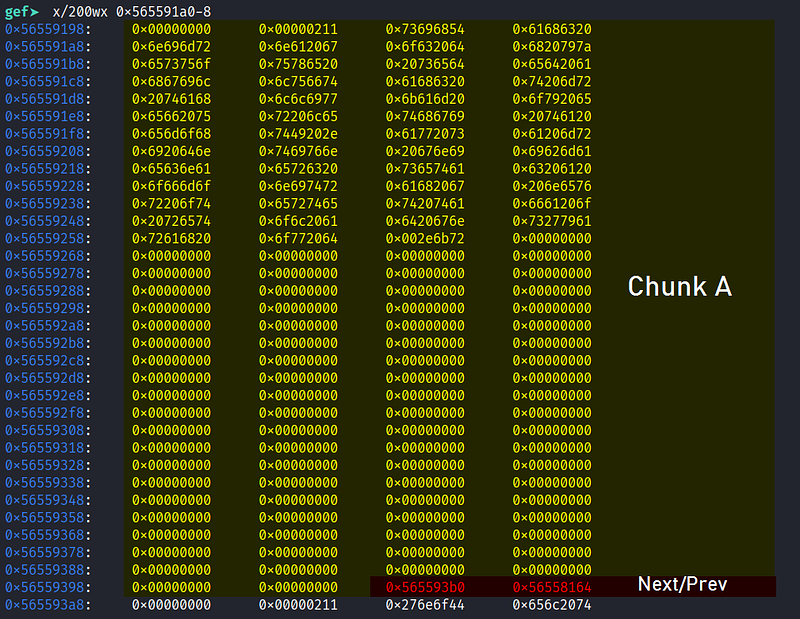The height and width of the screenshot is (619, 800).
Task: Select the value 0x65636e61
Action: tap(171, 168)
